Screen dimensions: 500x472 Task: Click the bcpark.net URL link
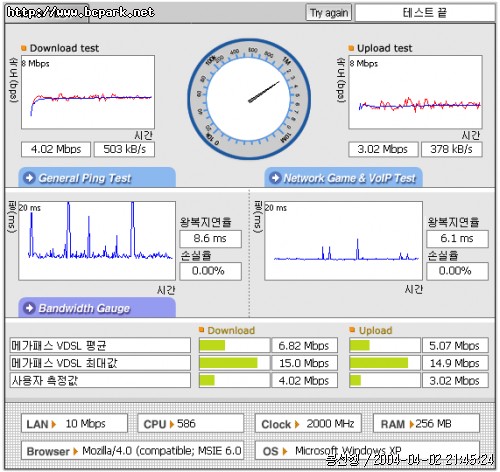[80, 12]
